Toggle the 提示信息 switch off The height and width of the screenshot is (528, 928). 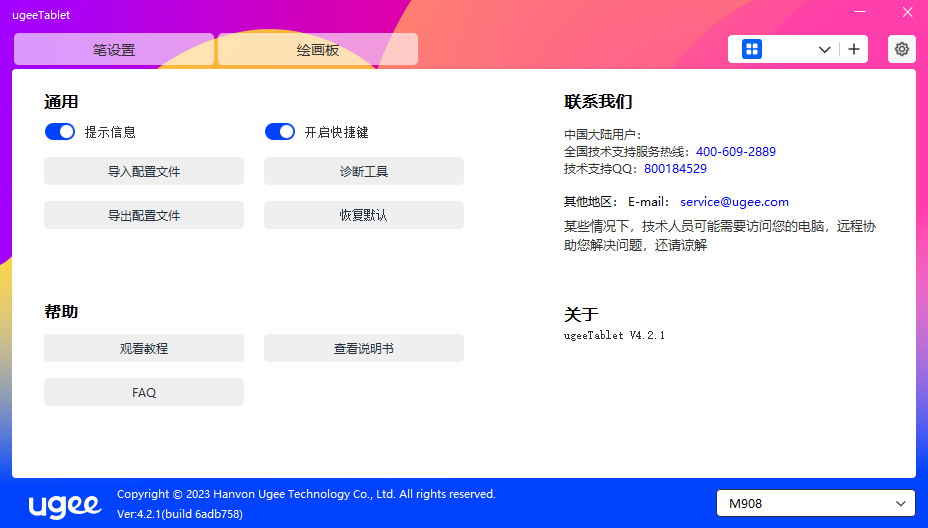point(60,131)
